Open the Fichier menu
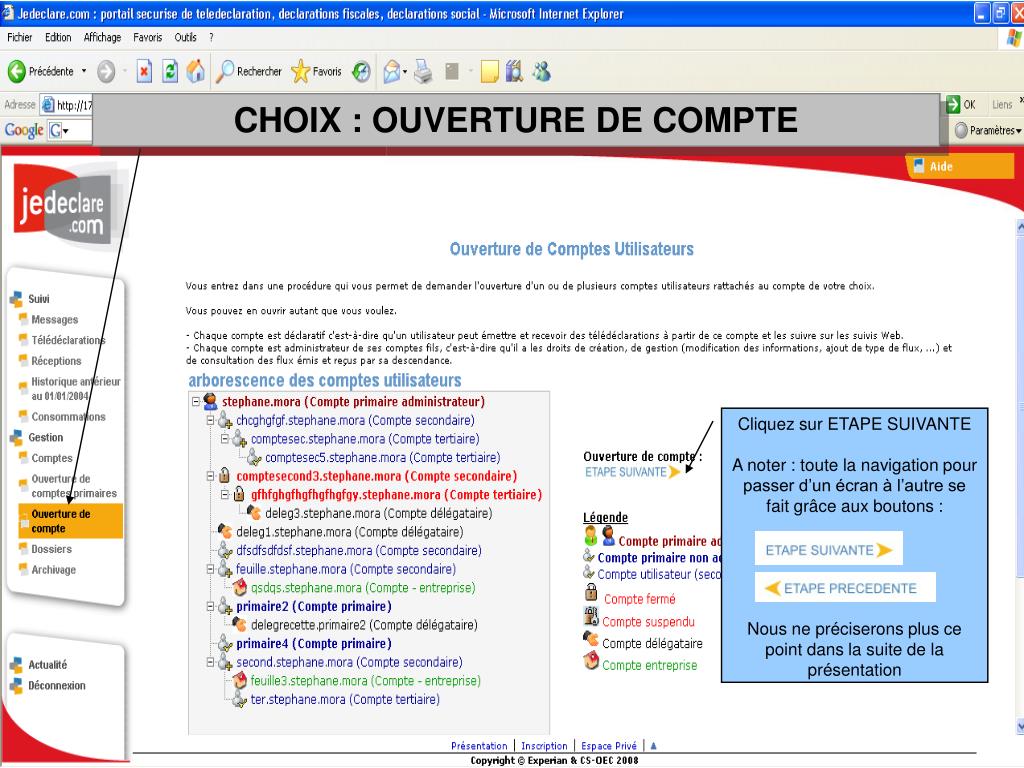Image resolution: width=1024 pixels, height=768 pixels. point(20,38)
